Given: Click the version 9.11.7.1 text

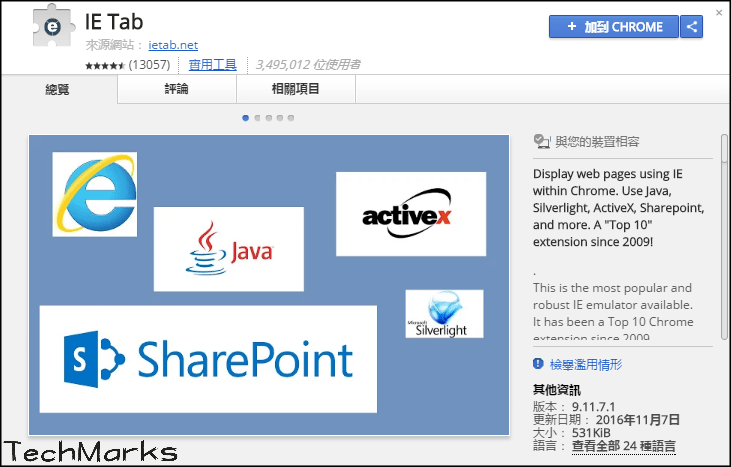Looking at the screenshot, I should [x=593, y=406].
